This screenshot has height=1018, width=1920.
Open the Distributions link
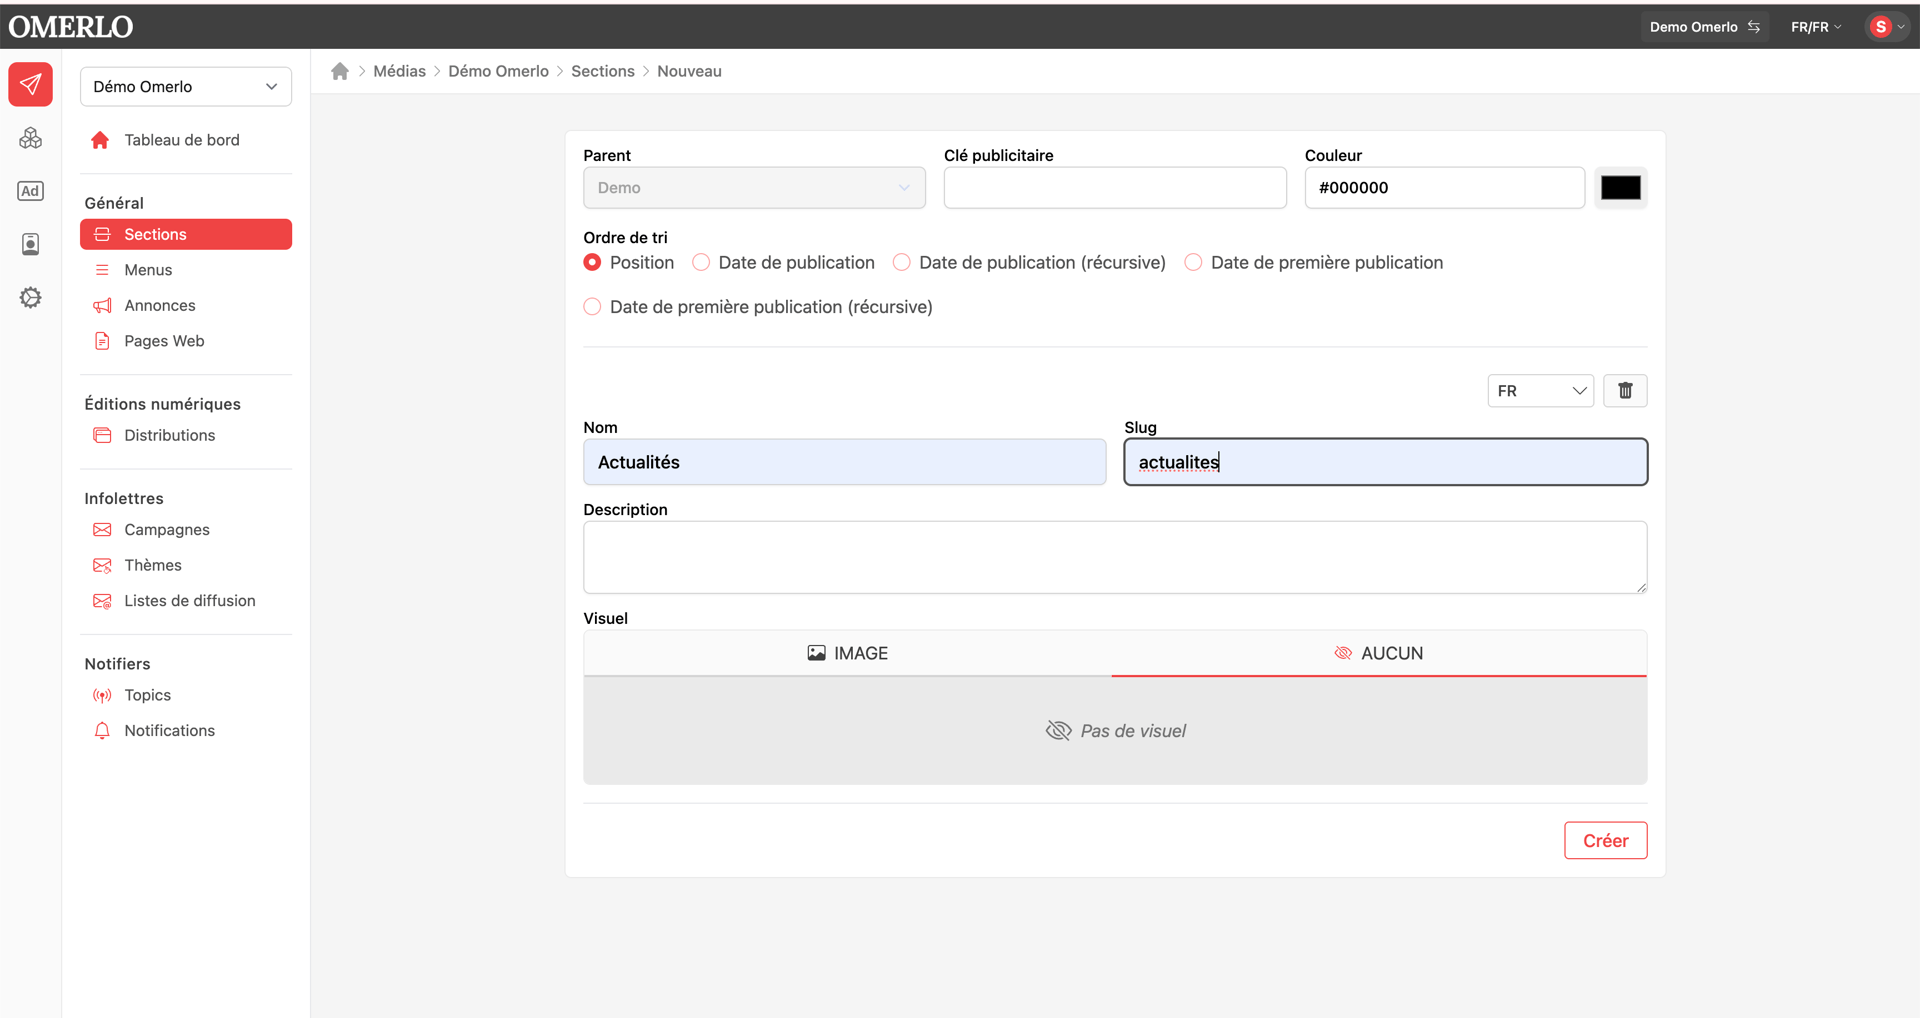(186, 435)
